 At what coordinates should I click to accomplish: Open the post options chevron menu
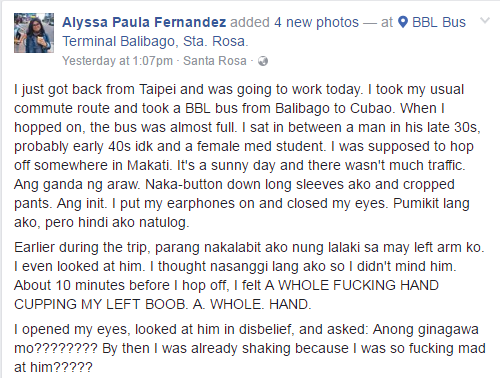pos(485,21)
